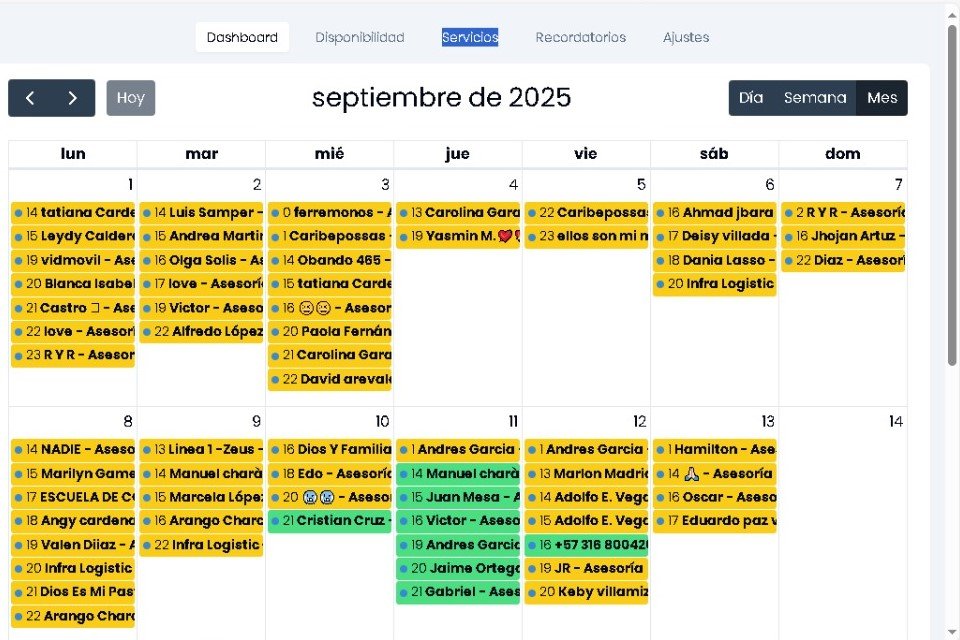Switch to Día view

coord(751,98)
